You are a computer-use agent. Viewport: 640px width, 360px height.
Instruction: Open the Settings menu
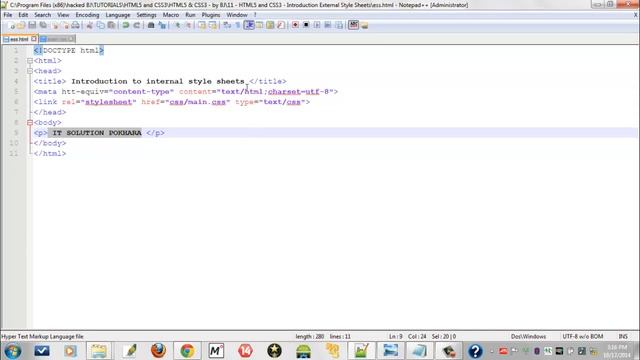146,15
